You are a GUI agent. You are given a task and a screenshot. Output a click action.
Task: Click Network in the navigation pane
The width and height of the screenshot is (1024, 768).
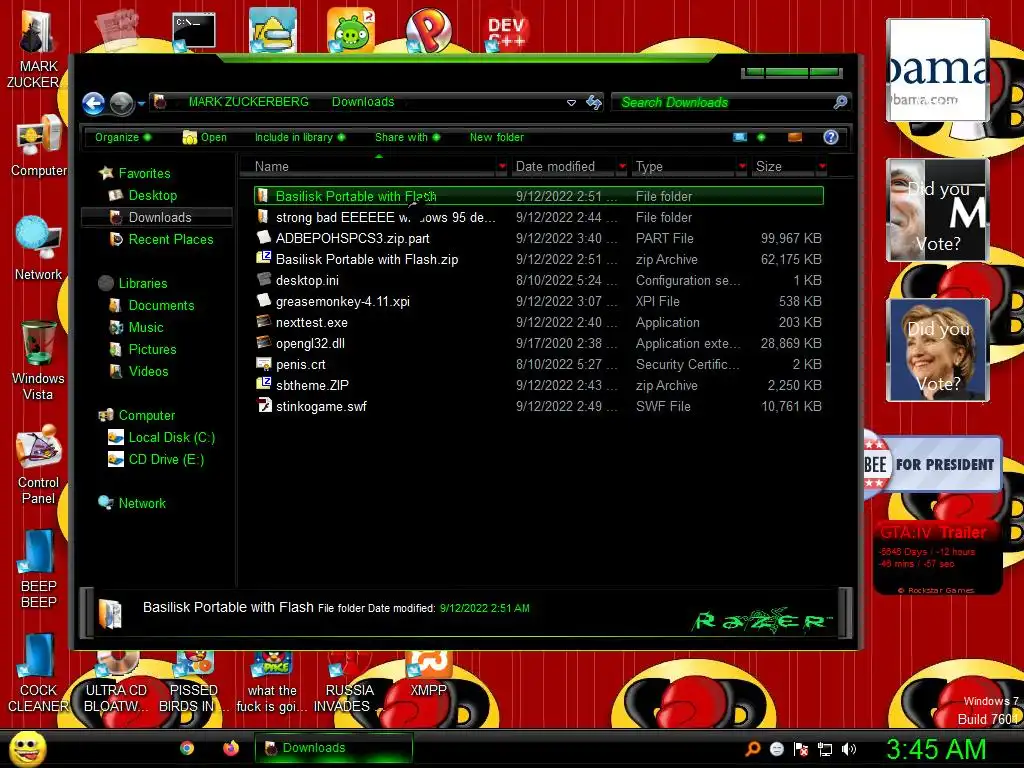[132, 504]
